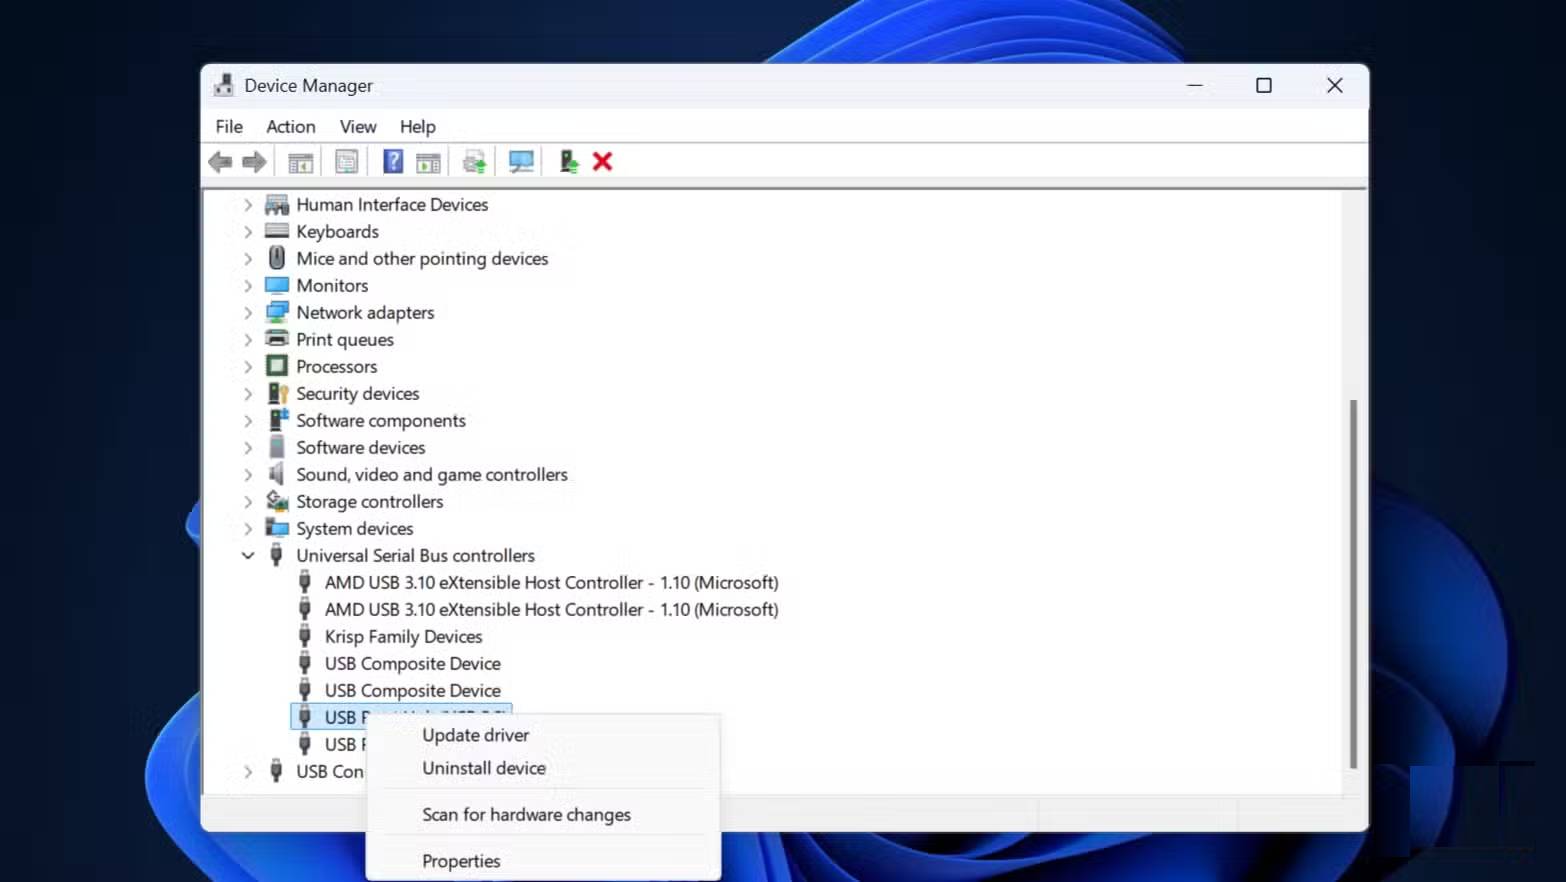Click the Enable device toolbar icon
The height and width of the screenshot is (882, 1566).
pos(568,162)
